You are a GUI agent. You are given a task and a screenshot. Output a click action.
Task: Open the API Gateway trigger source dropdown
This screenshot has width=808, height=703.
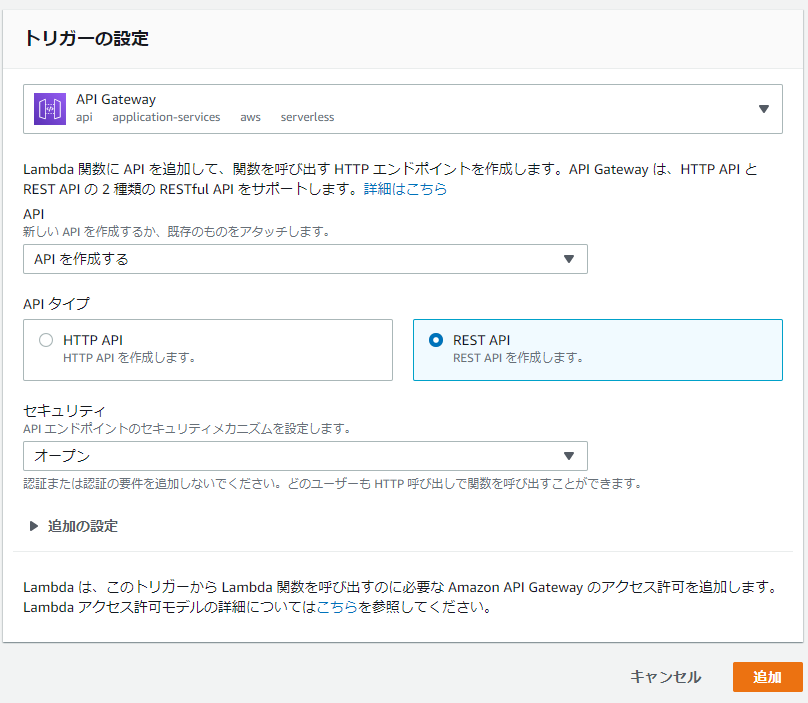coord(402,109)
